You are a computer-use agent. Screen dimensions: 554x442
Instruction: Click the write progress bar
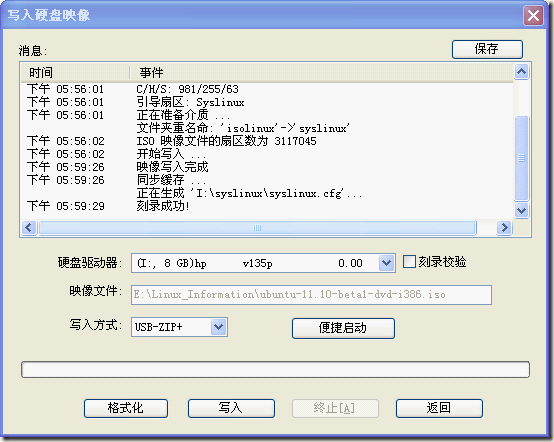[275, 370]
